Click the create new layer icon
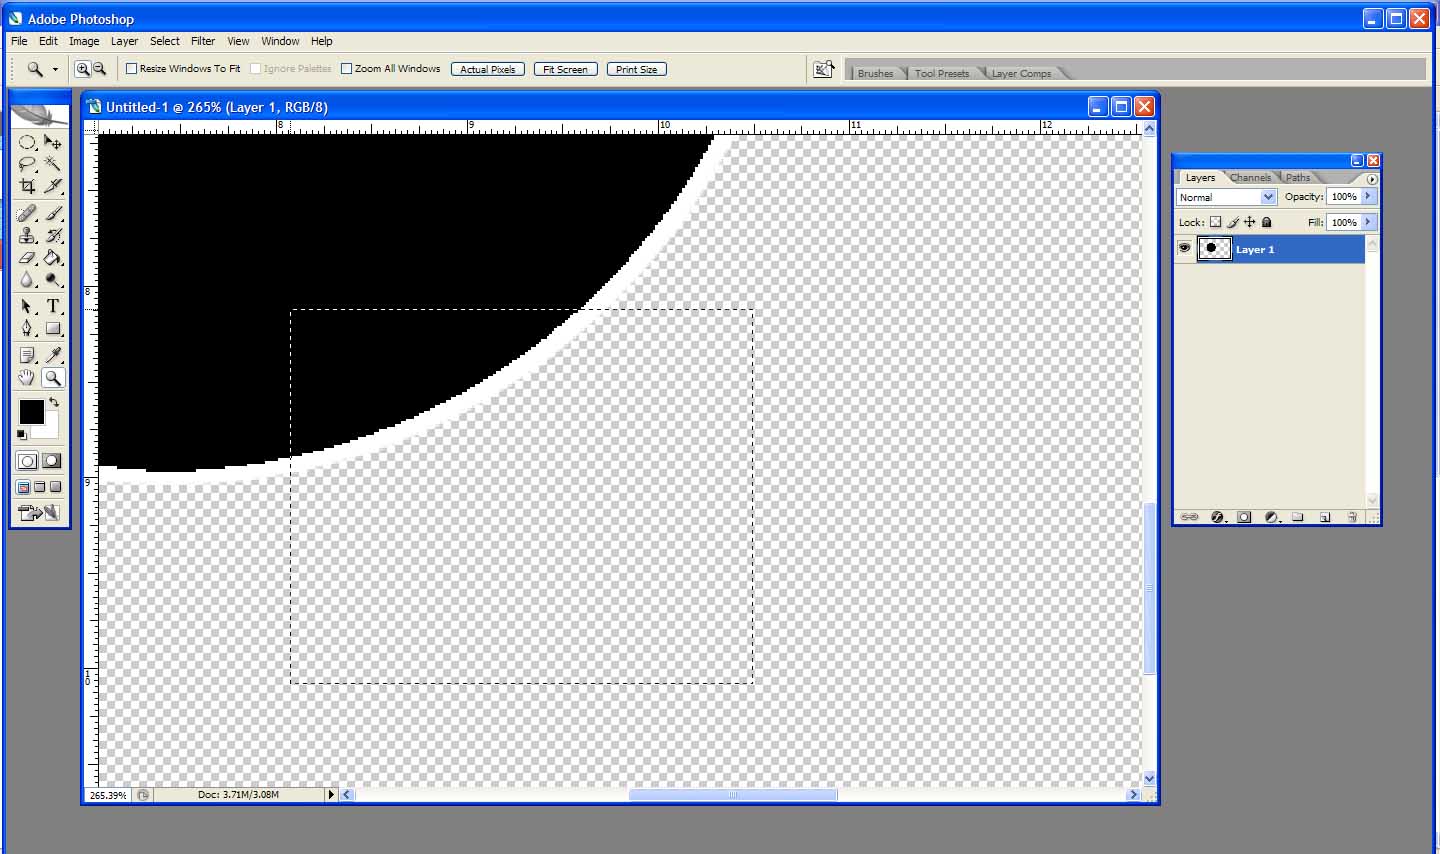Image resolution: width=1440 pixels, height=854 pixels. (x=1325, y=517)
